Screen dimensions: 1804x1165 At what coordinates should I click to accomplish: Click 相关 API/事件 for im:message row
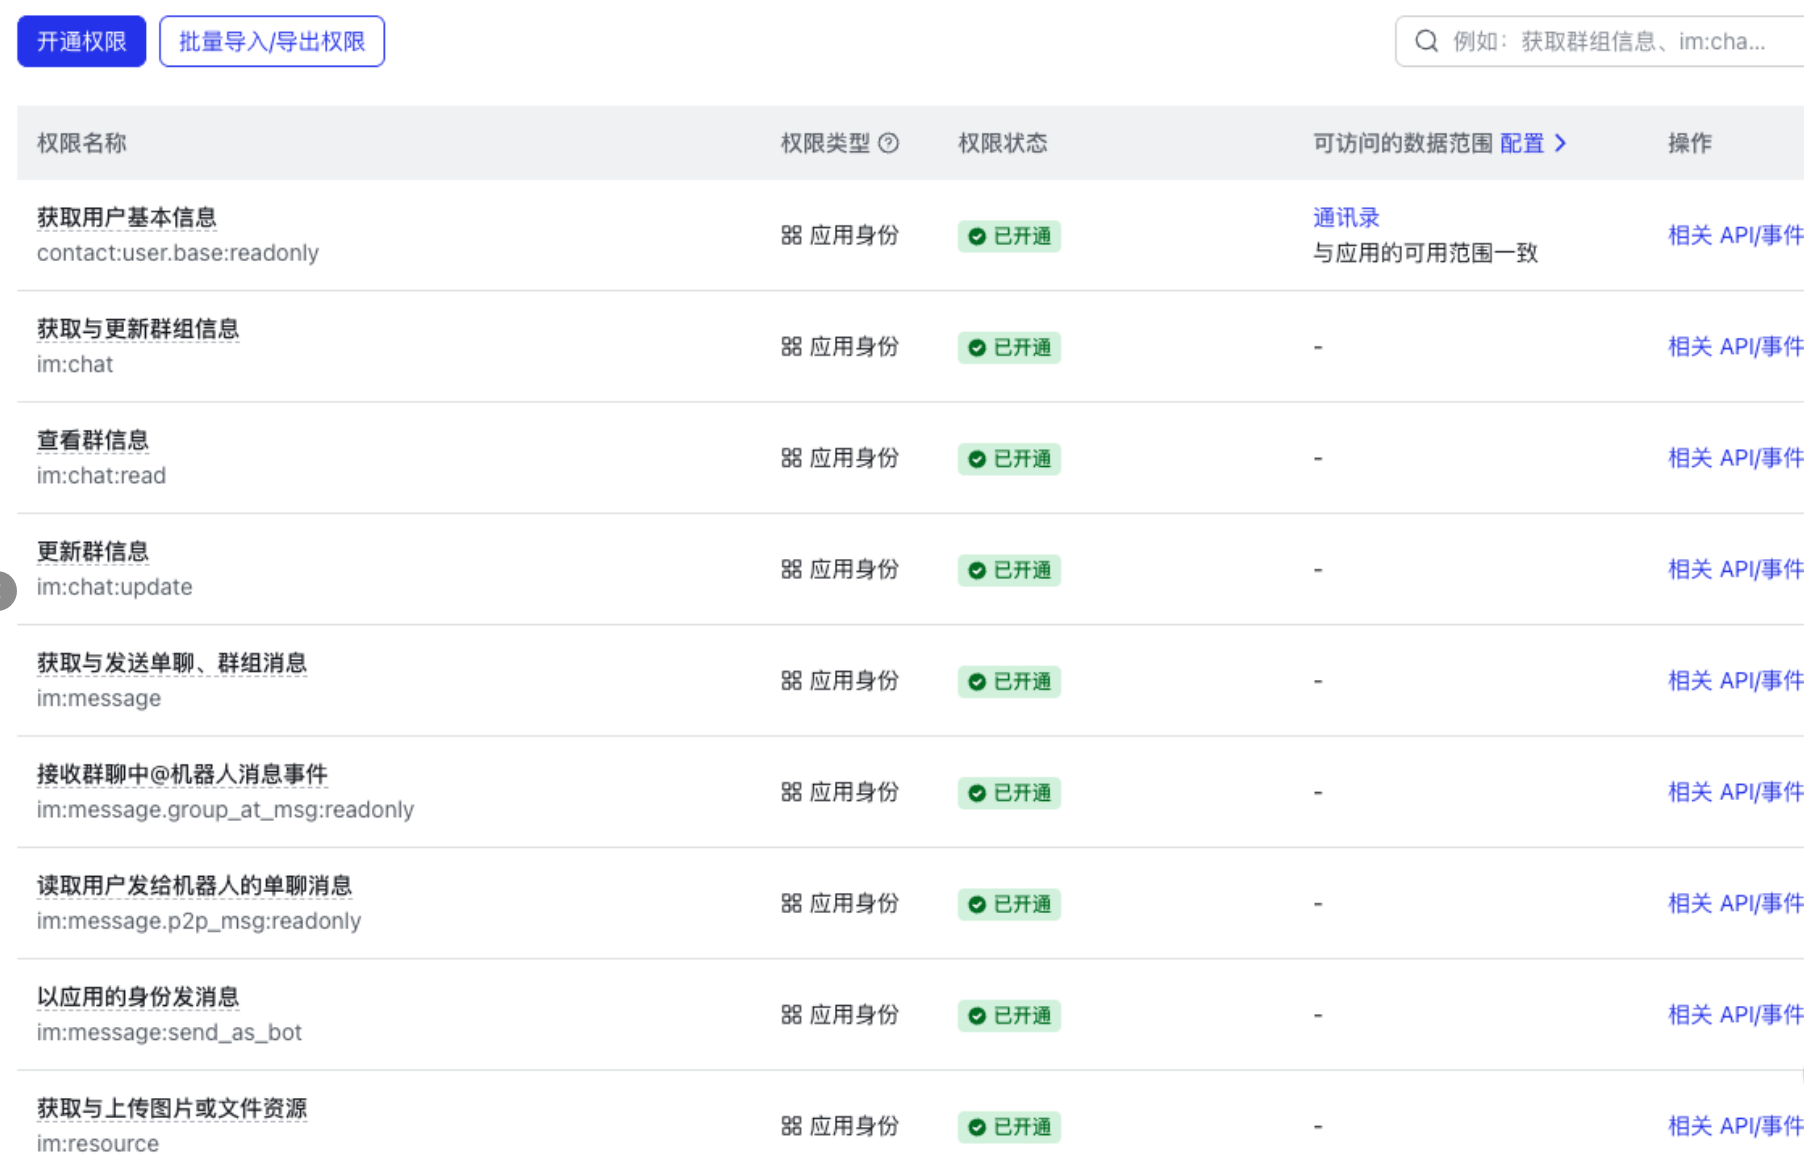(1734, 681)
